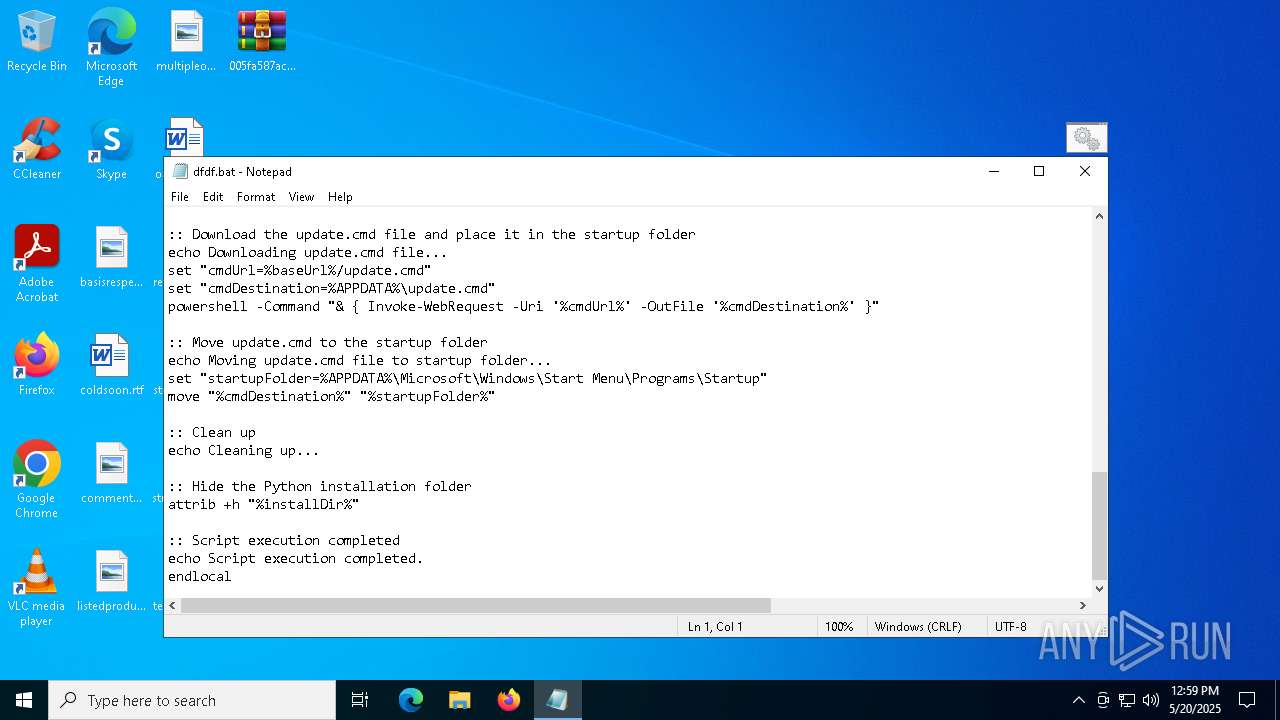
Task: Open the Recycle Bin desktop icon
Action: (x=37, y=42)
